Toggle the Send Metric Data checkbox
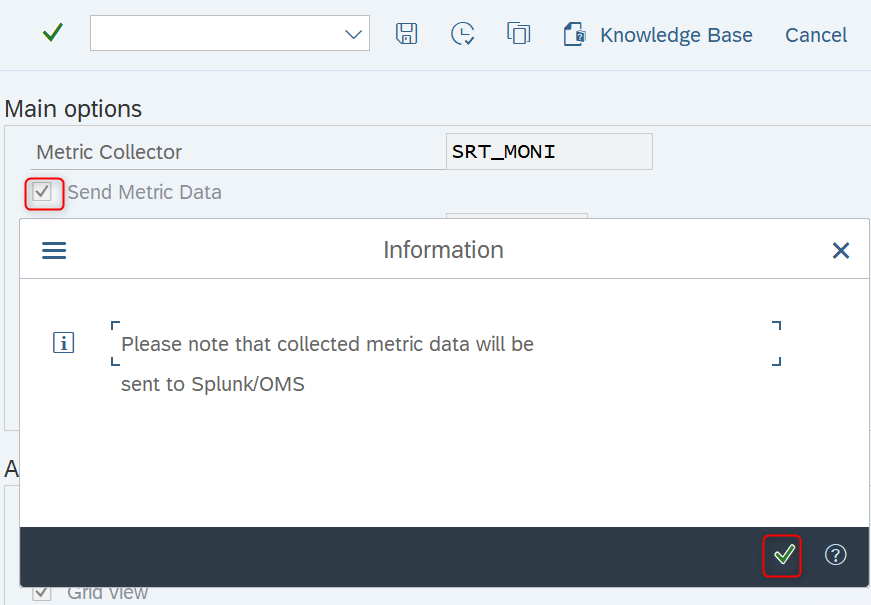 click(42, 192)
